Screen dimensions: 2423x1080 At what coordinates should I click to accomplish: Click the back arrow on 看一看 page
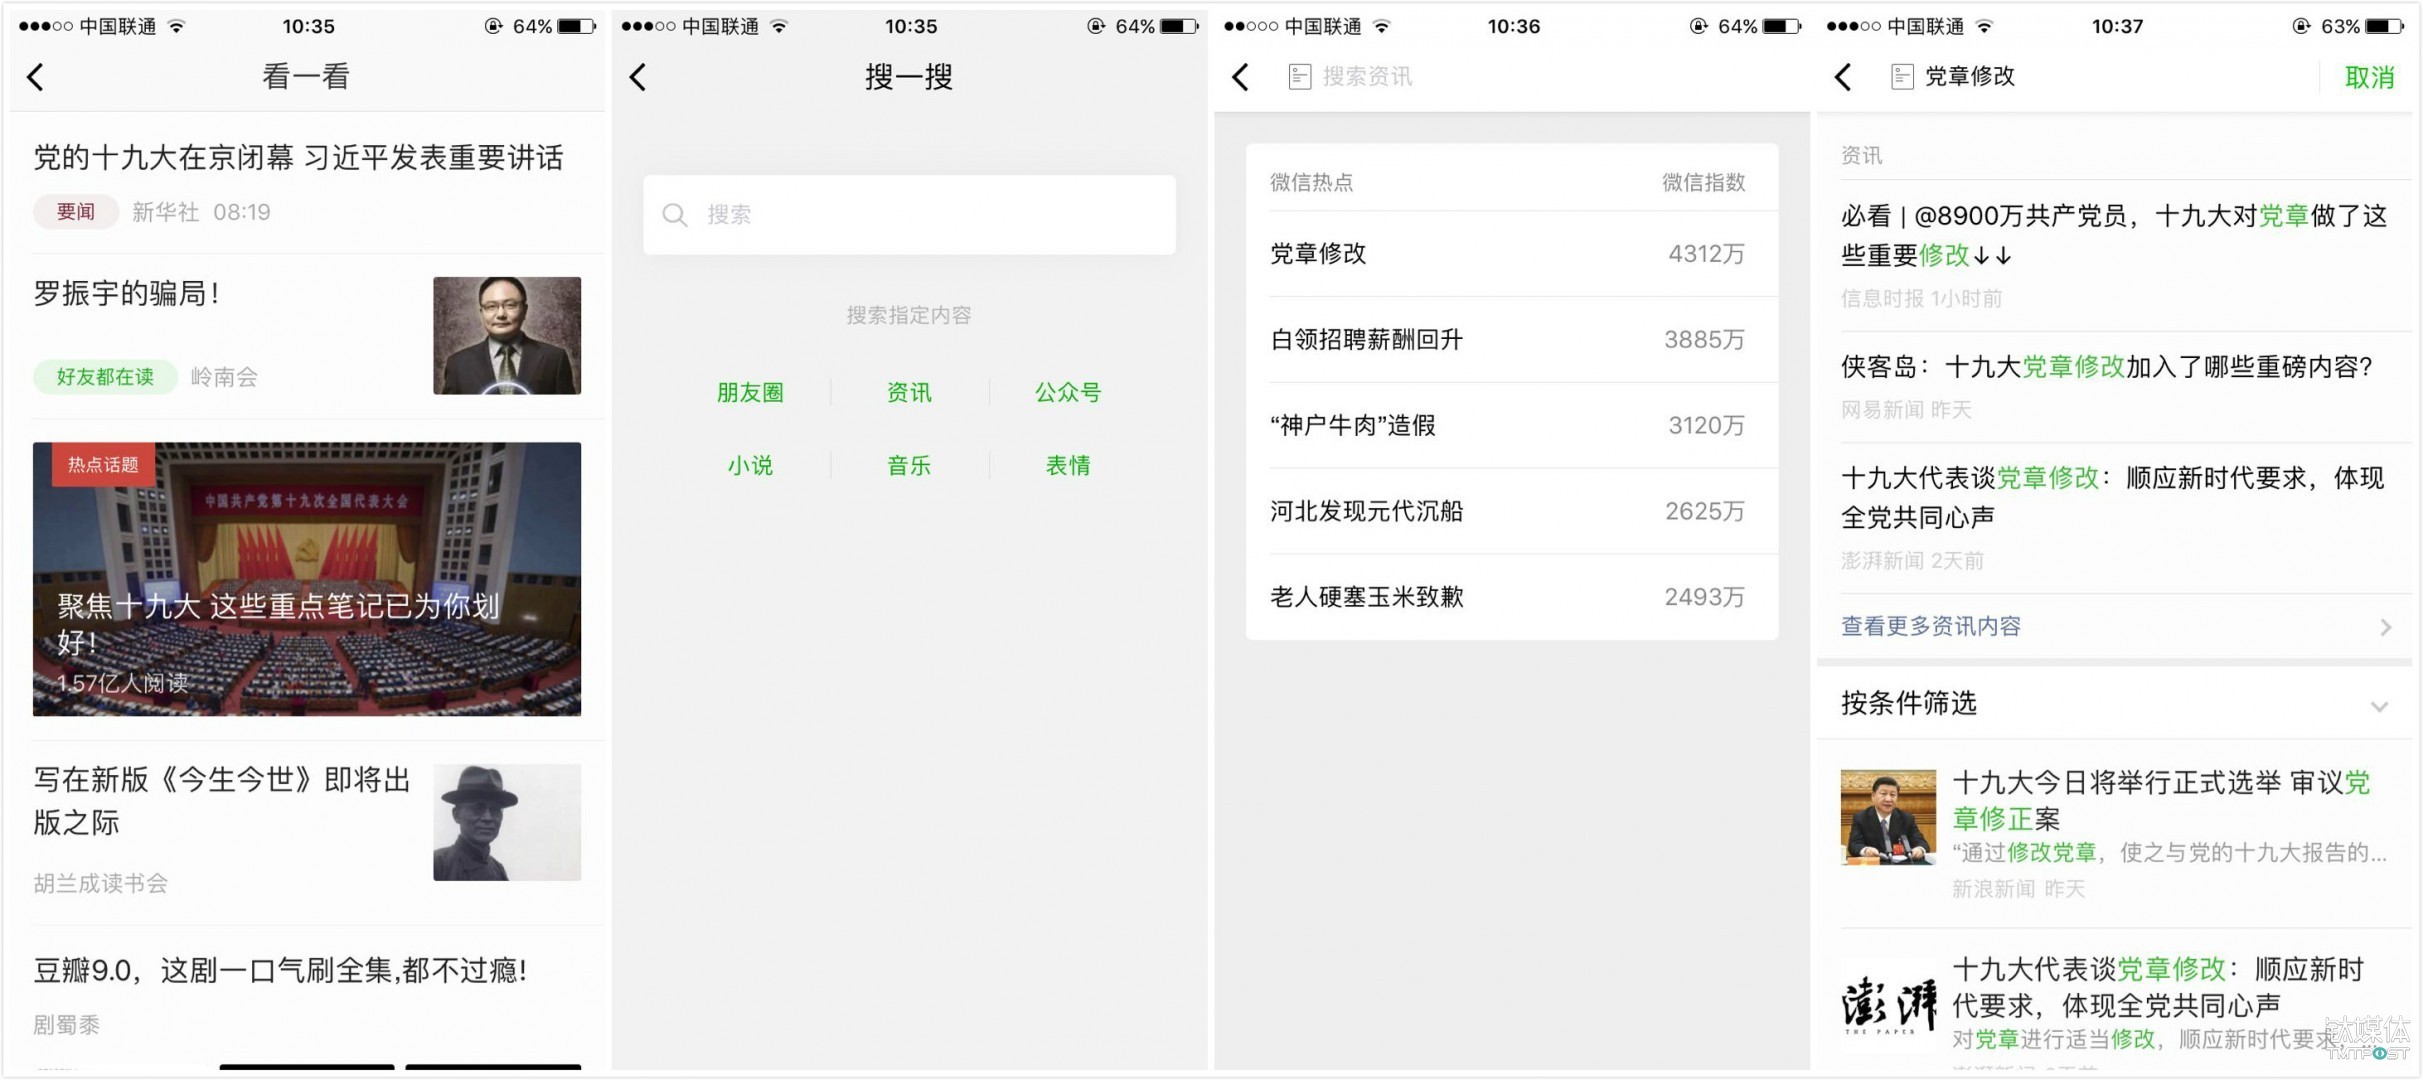34,77
